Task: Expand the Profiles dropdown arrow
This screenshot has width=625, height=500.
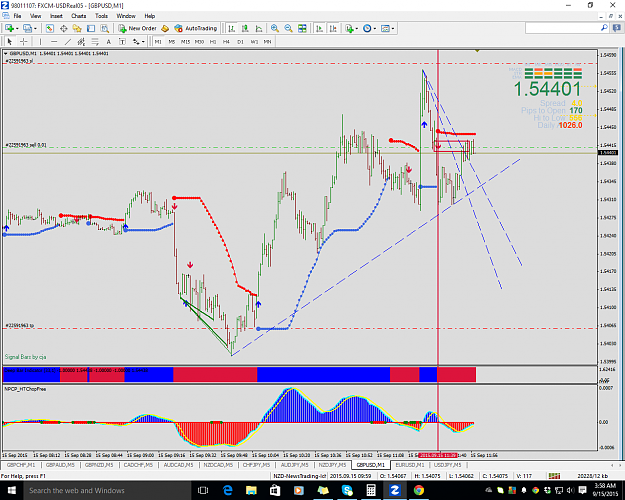Action: coord(35,28)
